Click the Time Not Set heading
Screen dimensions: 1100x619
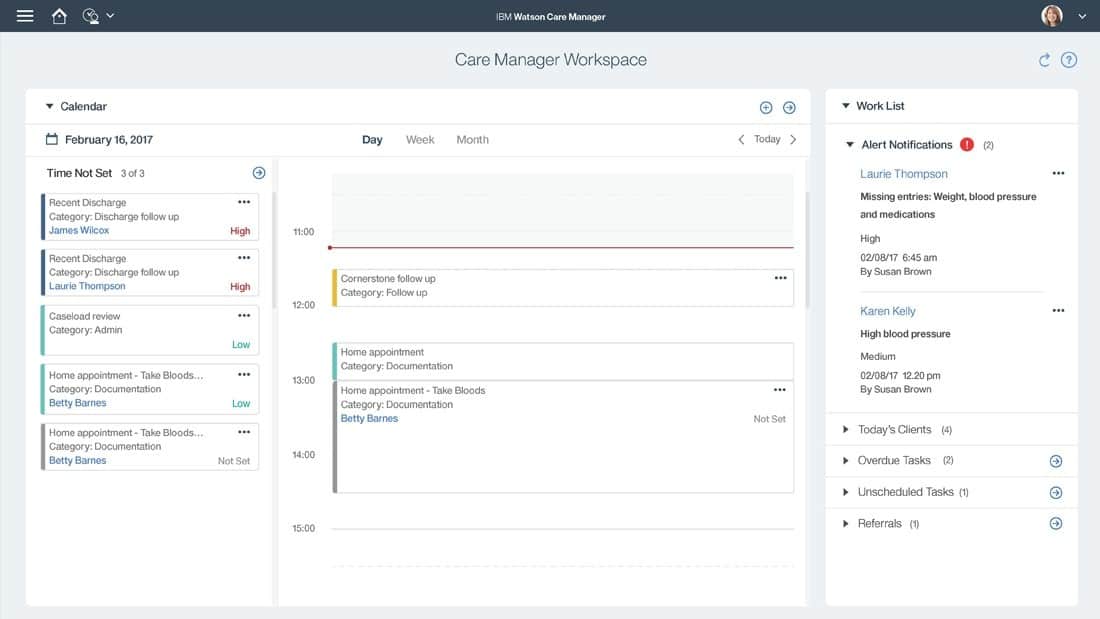click(79, 173)
